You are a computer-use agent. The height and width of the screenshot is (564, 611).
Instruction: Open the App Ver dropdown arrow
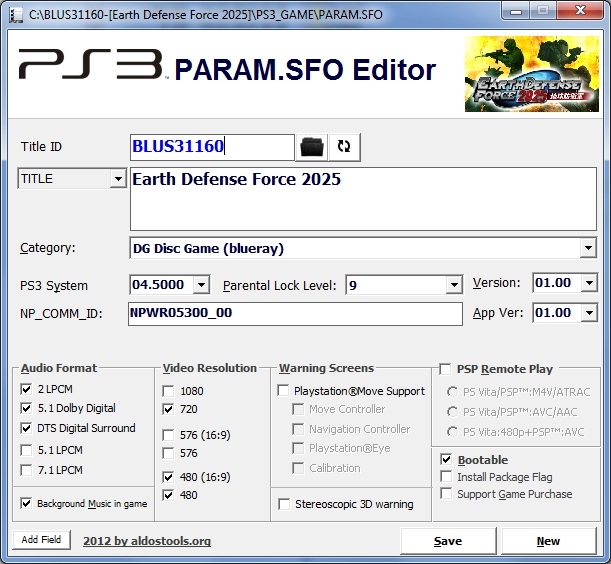pos(589,313)
